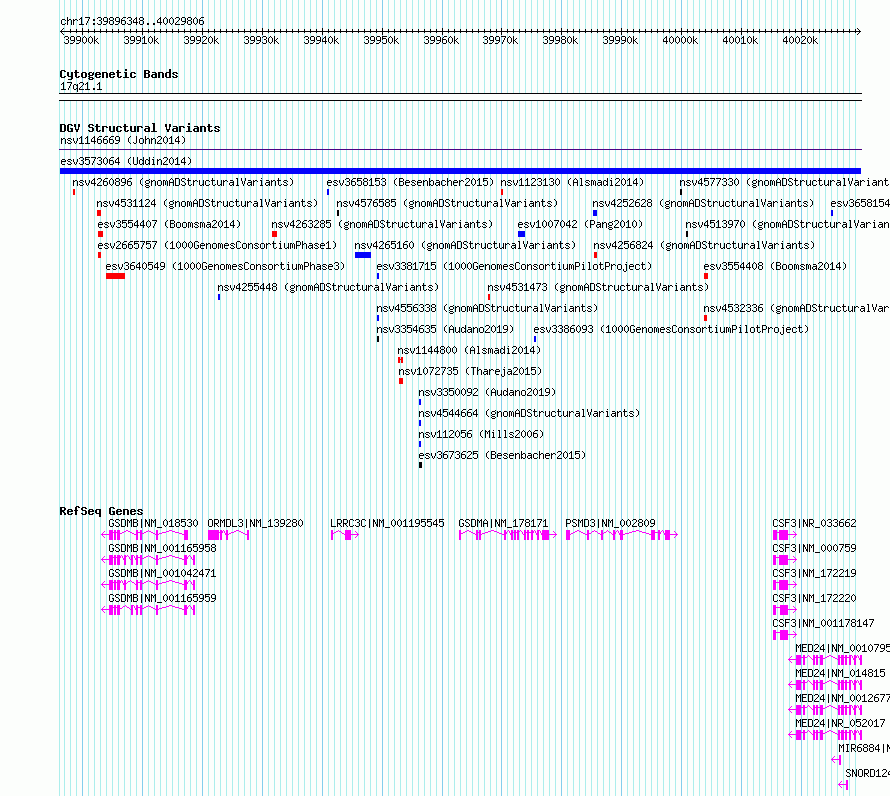The width and height of the screenshot is (890, 796).
Task: Open the CSF3|NR_033662 transcript glyph
Action: 785,535
